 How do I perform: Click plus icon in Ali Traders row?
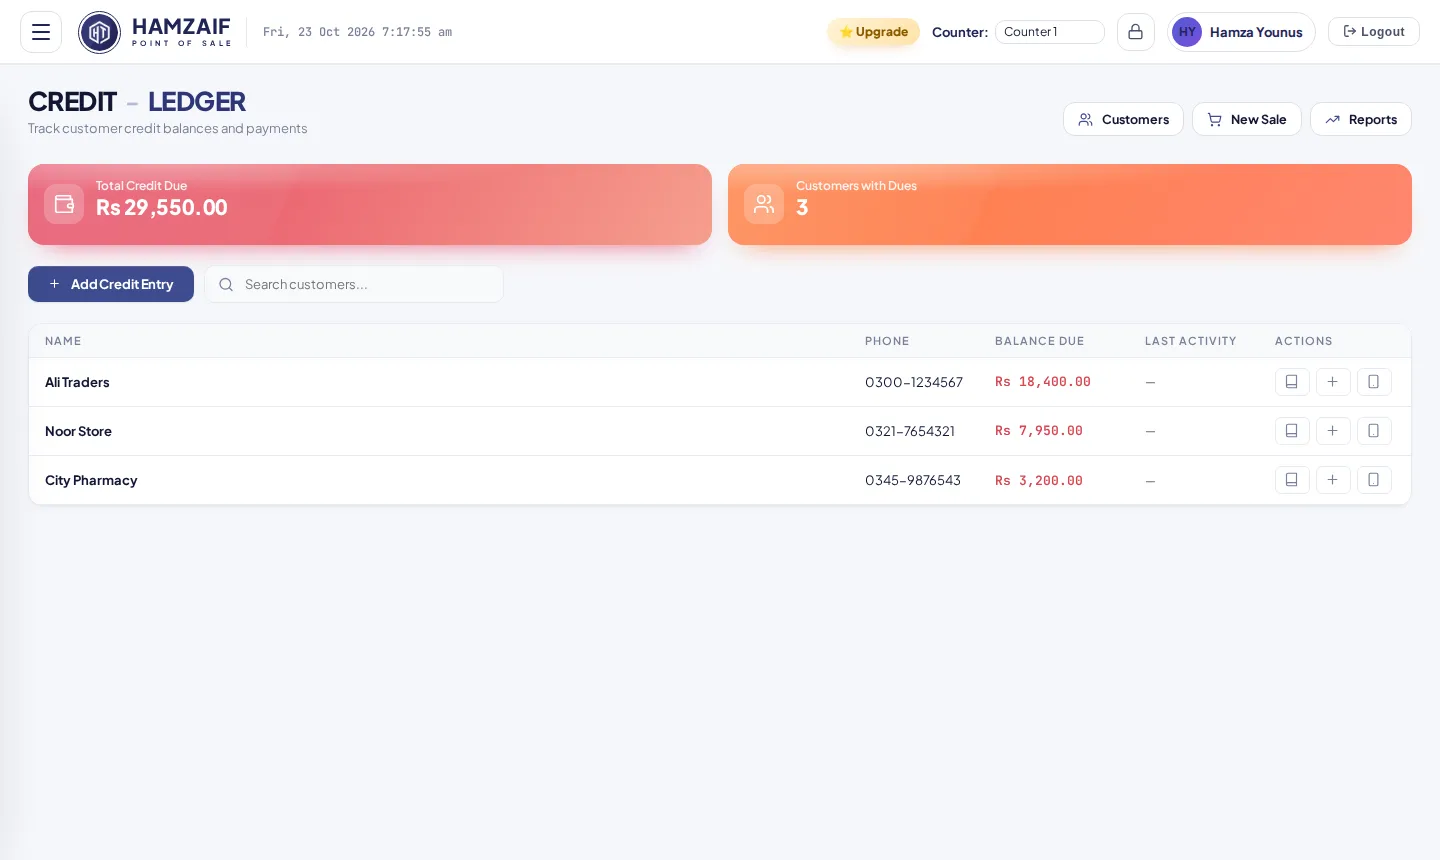[x=1333, y=382]
